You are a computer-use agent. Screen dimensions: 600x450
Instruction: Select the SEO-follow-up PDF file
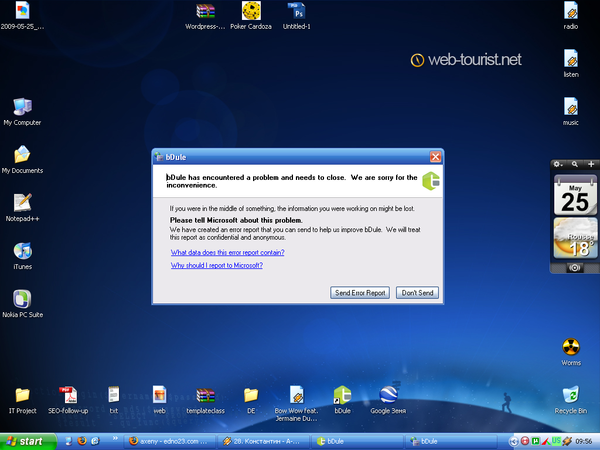click(x=68, y=400)
